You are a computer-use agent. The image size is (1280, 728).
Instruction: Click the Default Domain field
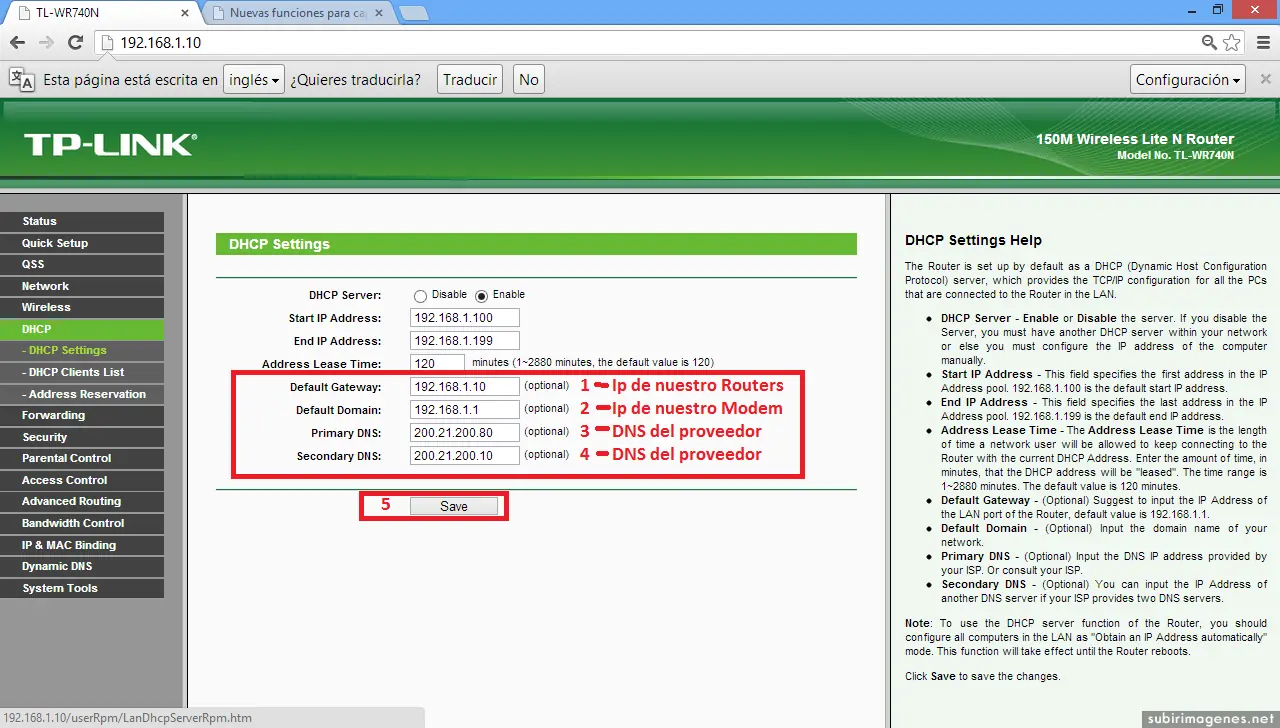pyautogui.click(x=465, y=409)
